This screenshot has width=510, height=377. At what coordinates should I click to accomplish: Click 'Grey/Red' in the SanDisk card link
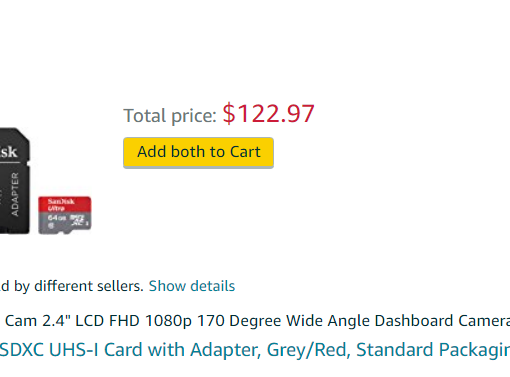309,350
